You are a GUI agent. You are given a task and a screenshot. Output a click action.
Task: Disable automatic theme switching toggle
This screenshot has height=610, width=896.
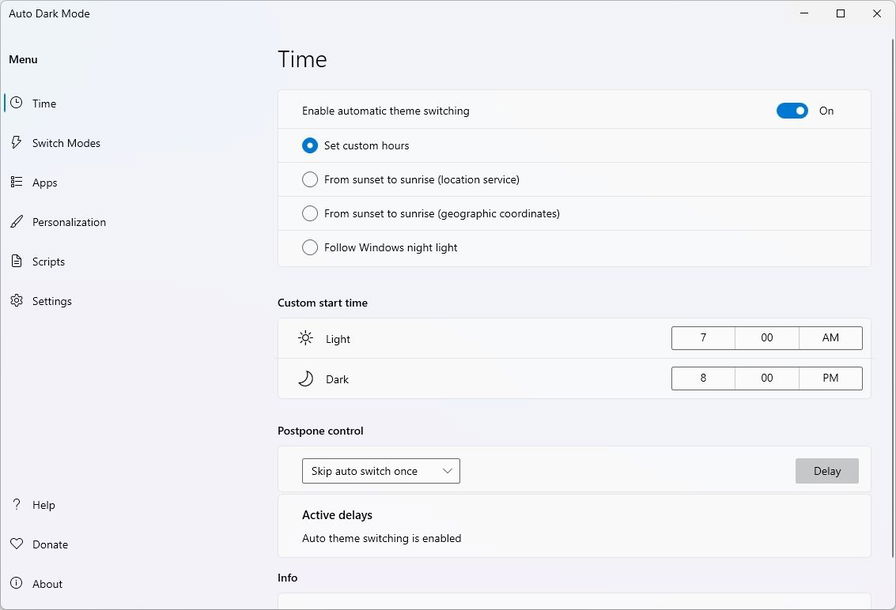pos(792,111)
